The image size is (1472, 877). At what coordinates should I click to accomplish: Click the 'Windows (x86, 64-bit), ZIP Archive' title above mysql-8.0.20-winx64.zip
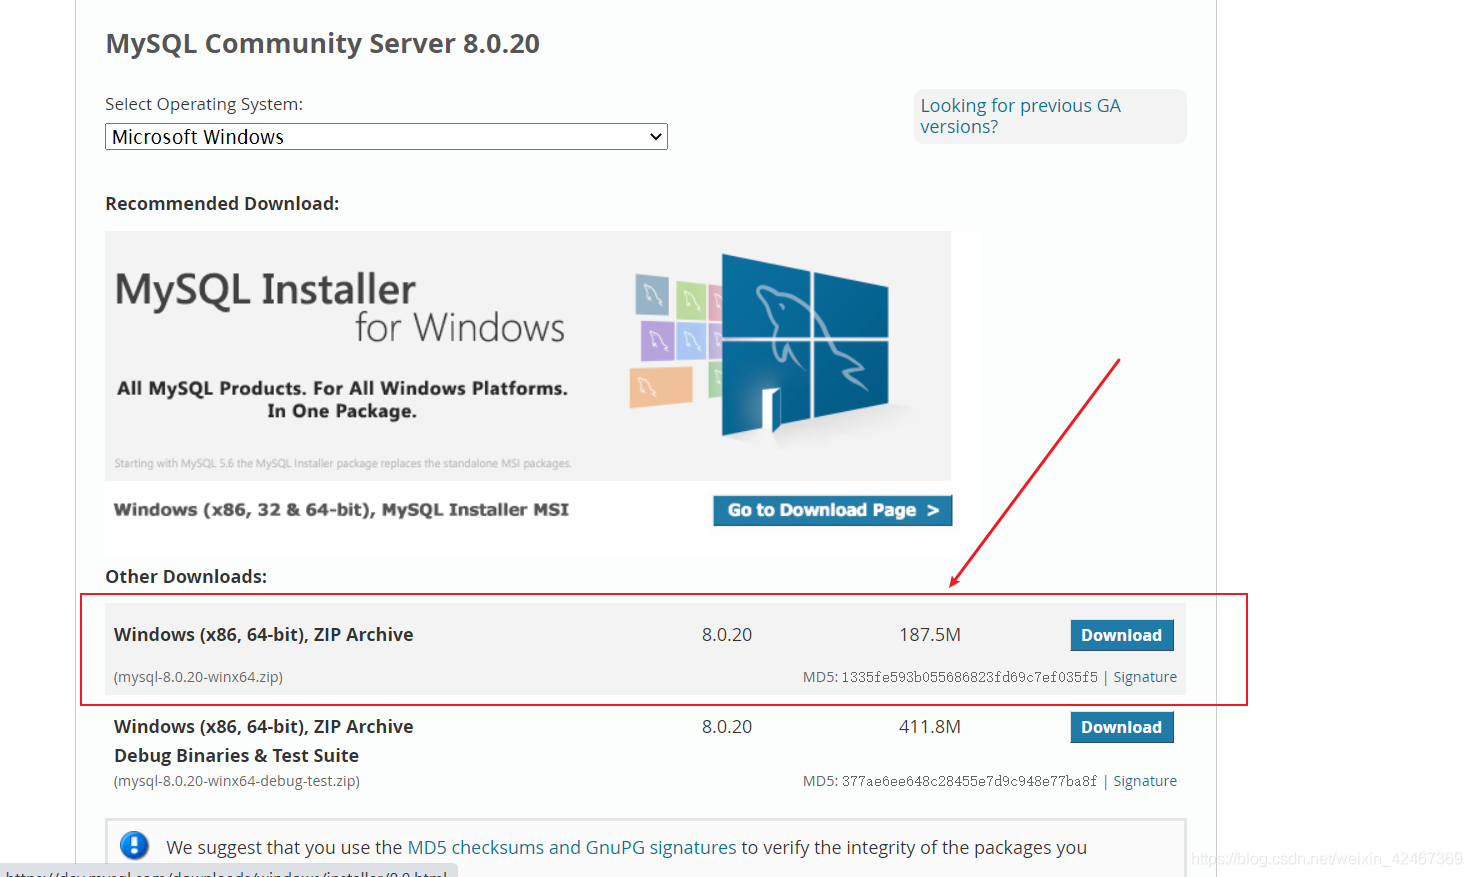coord(263,635)
